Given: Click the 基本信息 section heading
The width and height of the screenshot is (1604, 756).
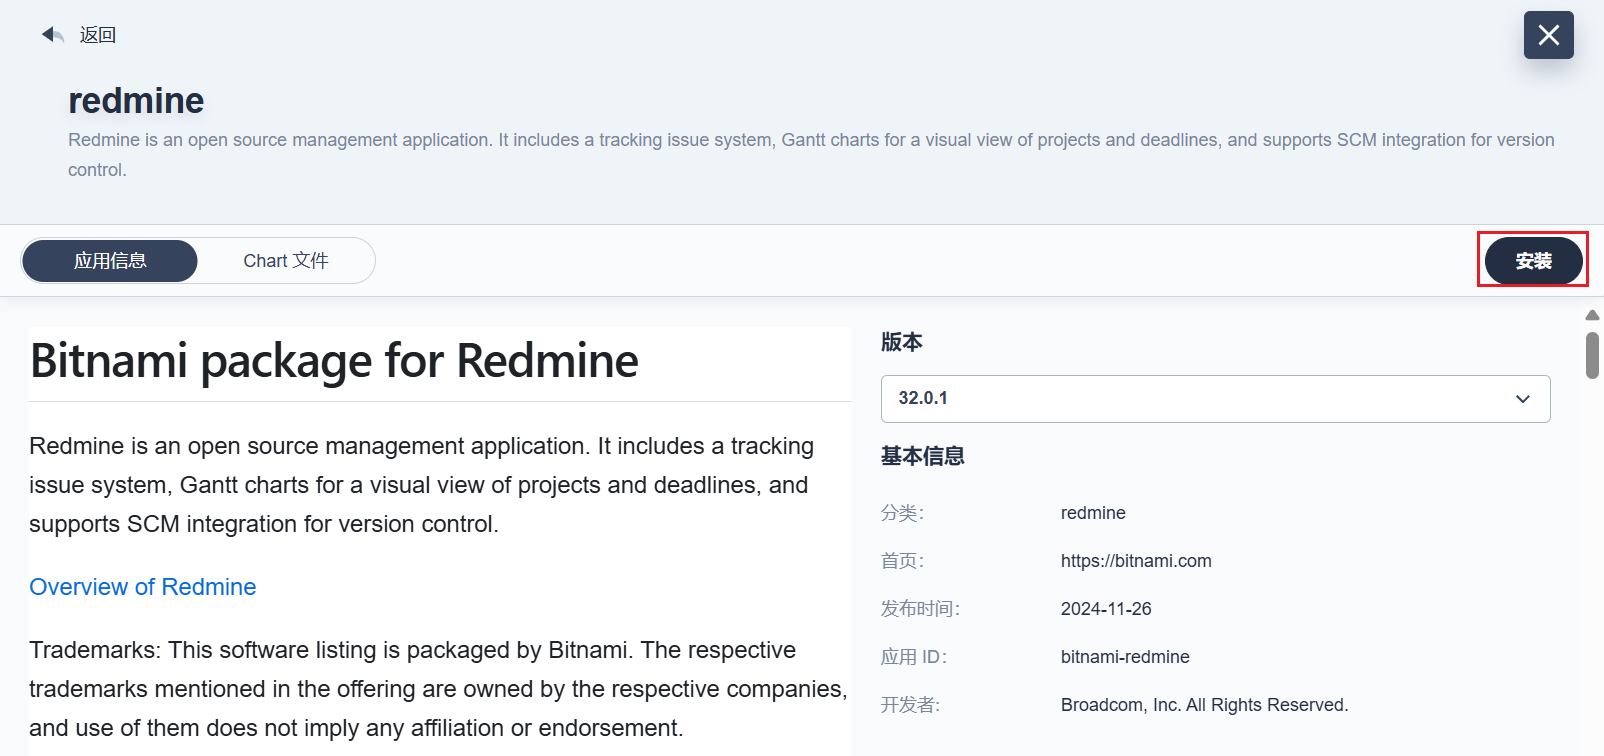Looking at the screenshot, I should click(x=922, y=456).
